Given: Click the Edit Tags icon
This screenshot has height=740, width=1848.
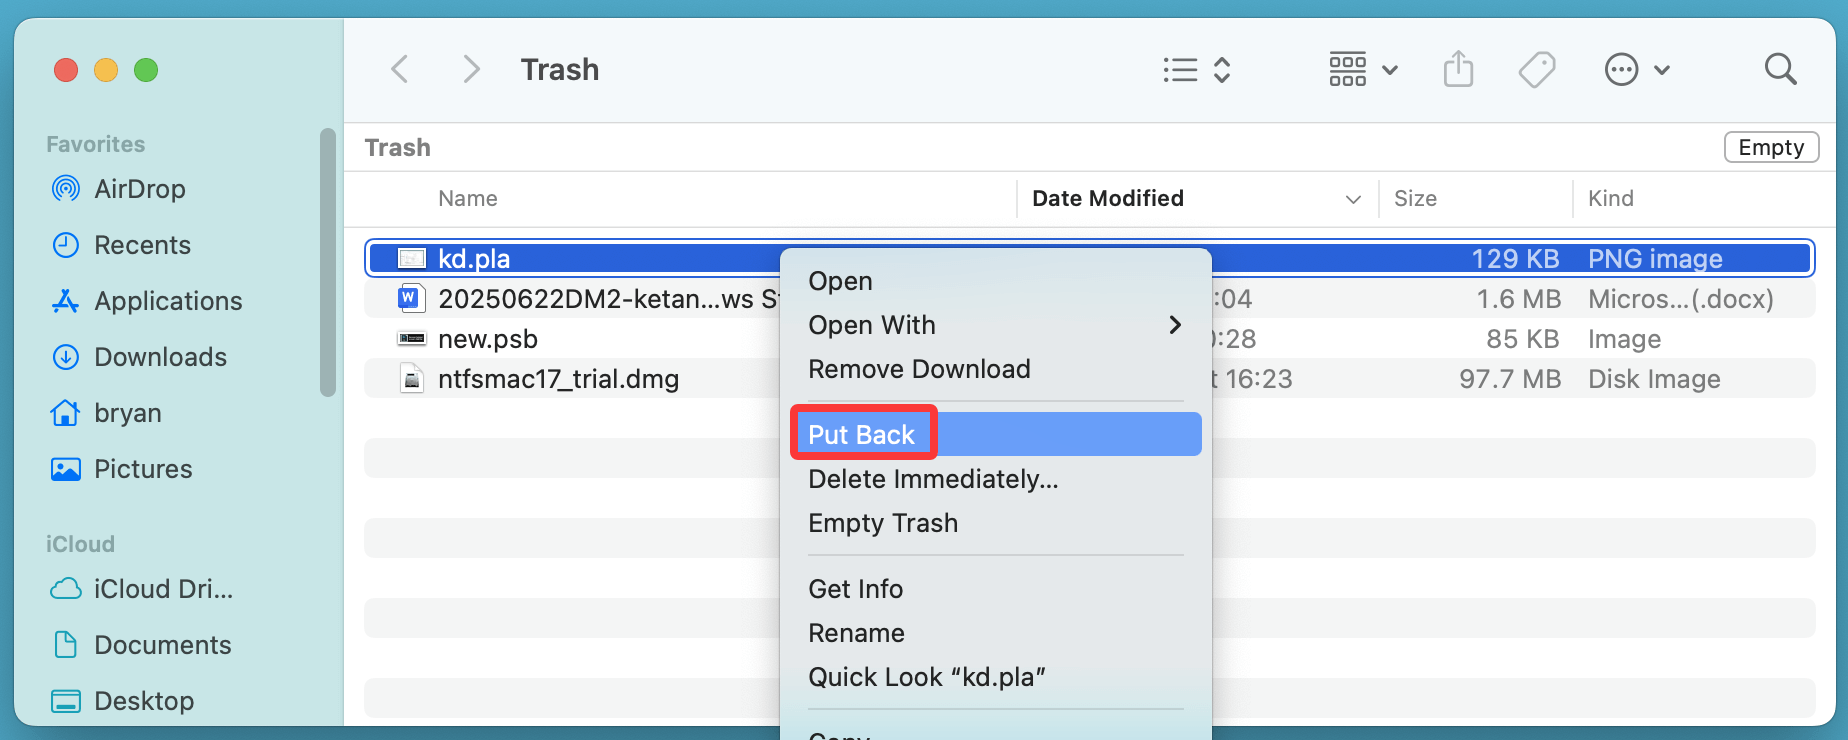Looking at the screenshot, I should [1537, 70].
